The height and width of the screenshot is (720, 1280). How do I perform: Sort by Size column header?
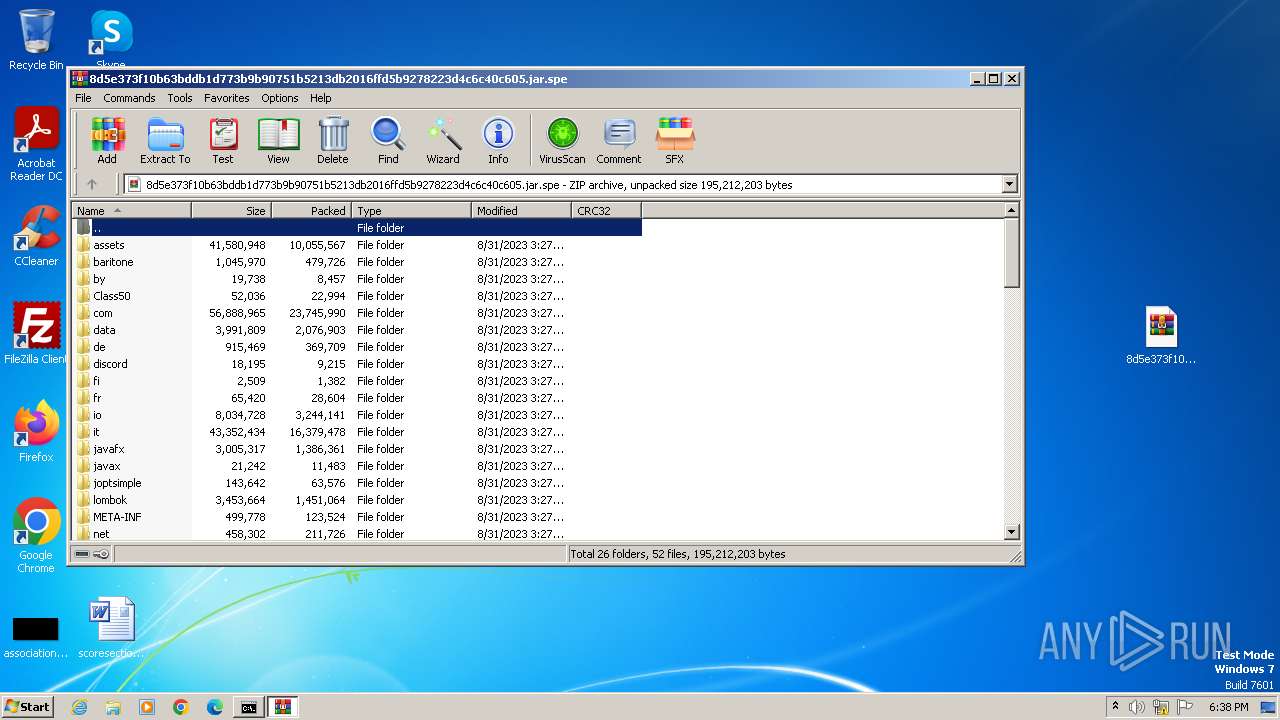pyautogui.click(x=231, y=210)
